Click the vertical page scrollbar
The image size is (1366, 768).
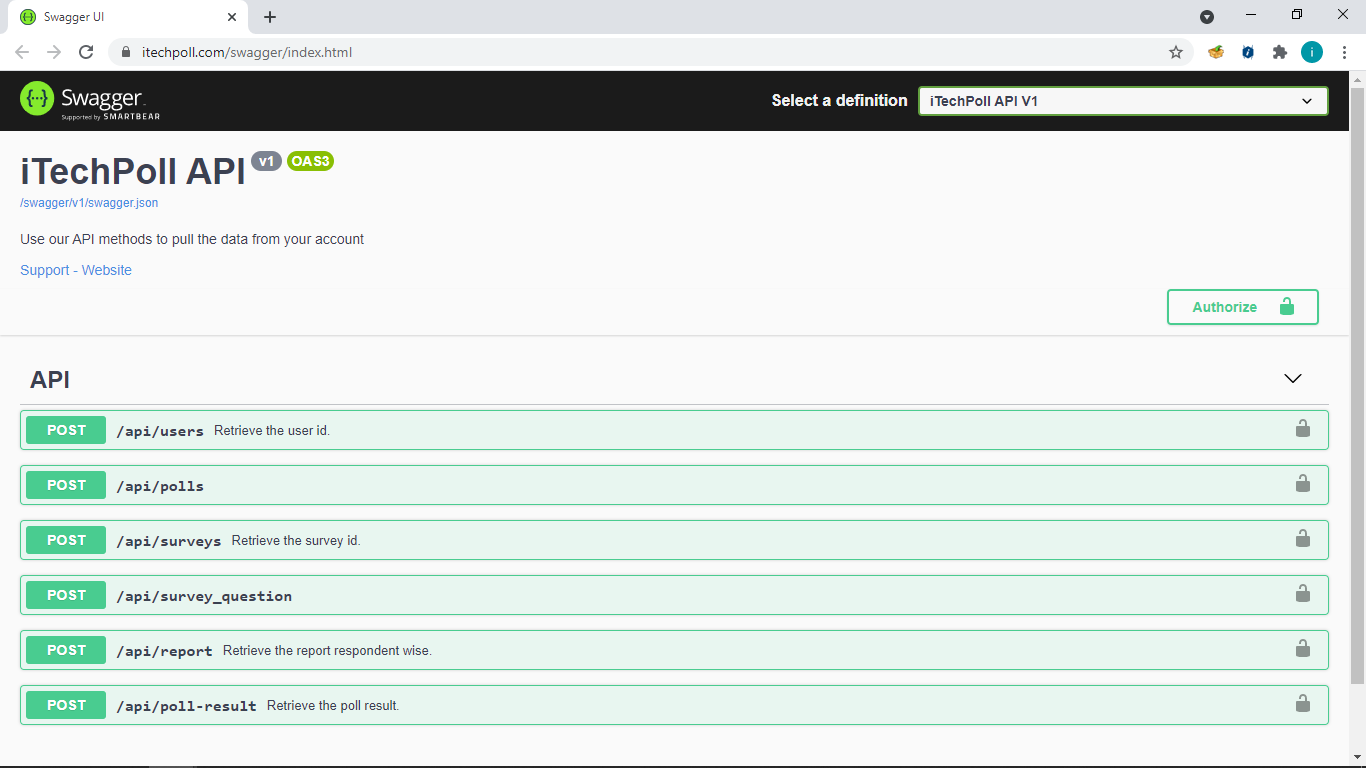pyautogui.click(x=1357, y=385)
